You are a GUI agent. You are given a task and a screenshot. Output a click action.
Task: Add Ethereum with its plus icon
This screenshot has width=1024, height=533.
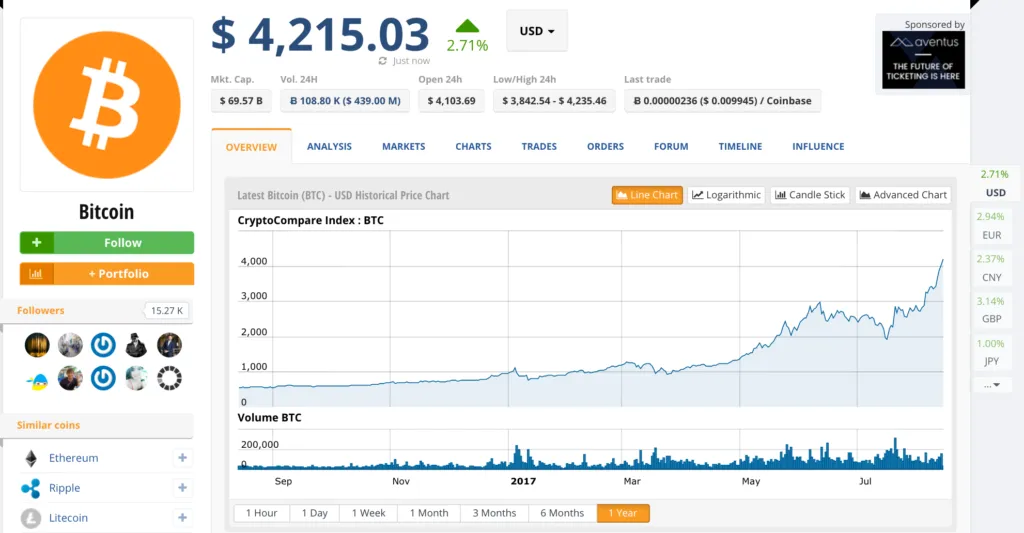point(182,458)
